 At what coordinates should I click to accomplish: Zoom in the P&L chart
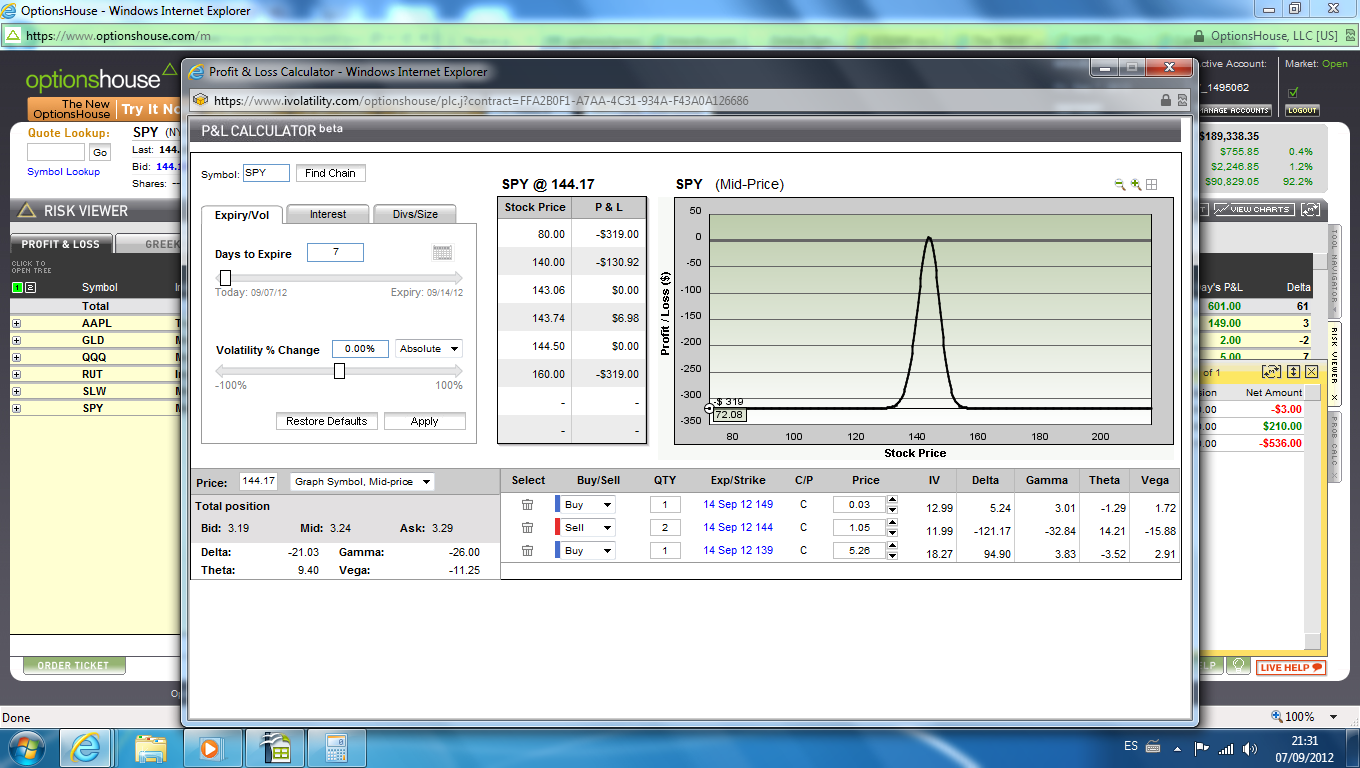pos(1136,185)
